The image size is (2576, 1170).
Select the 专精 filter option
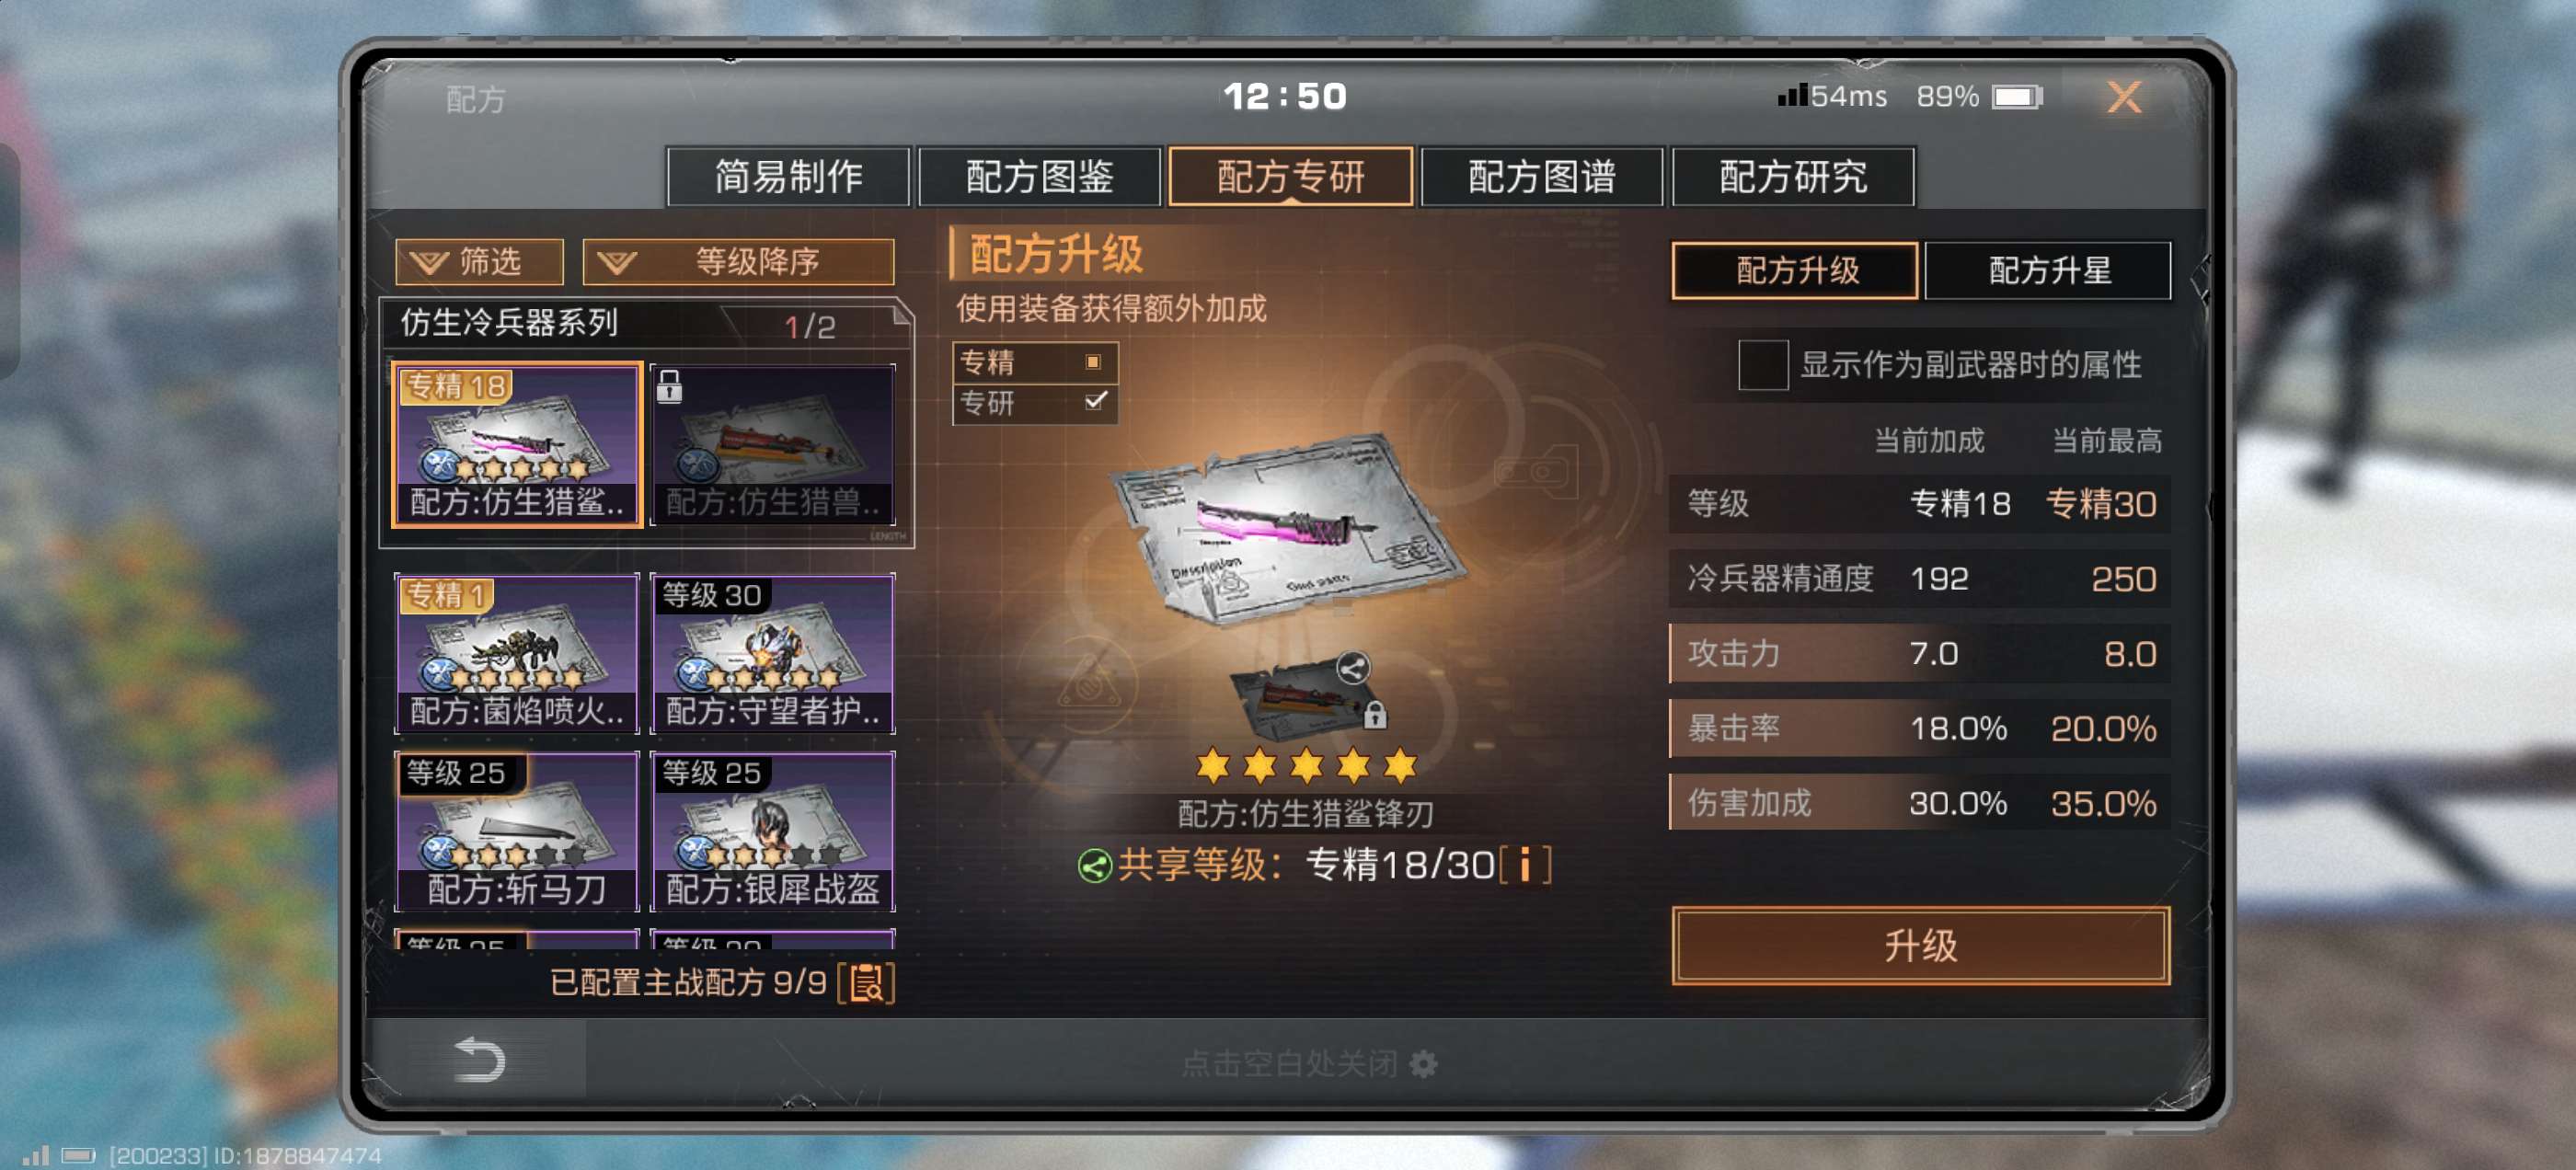1035,362
